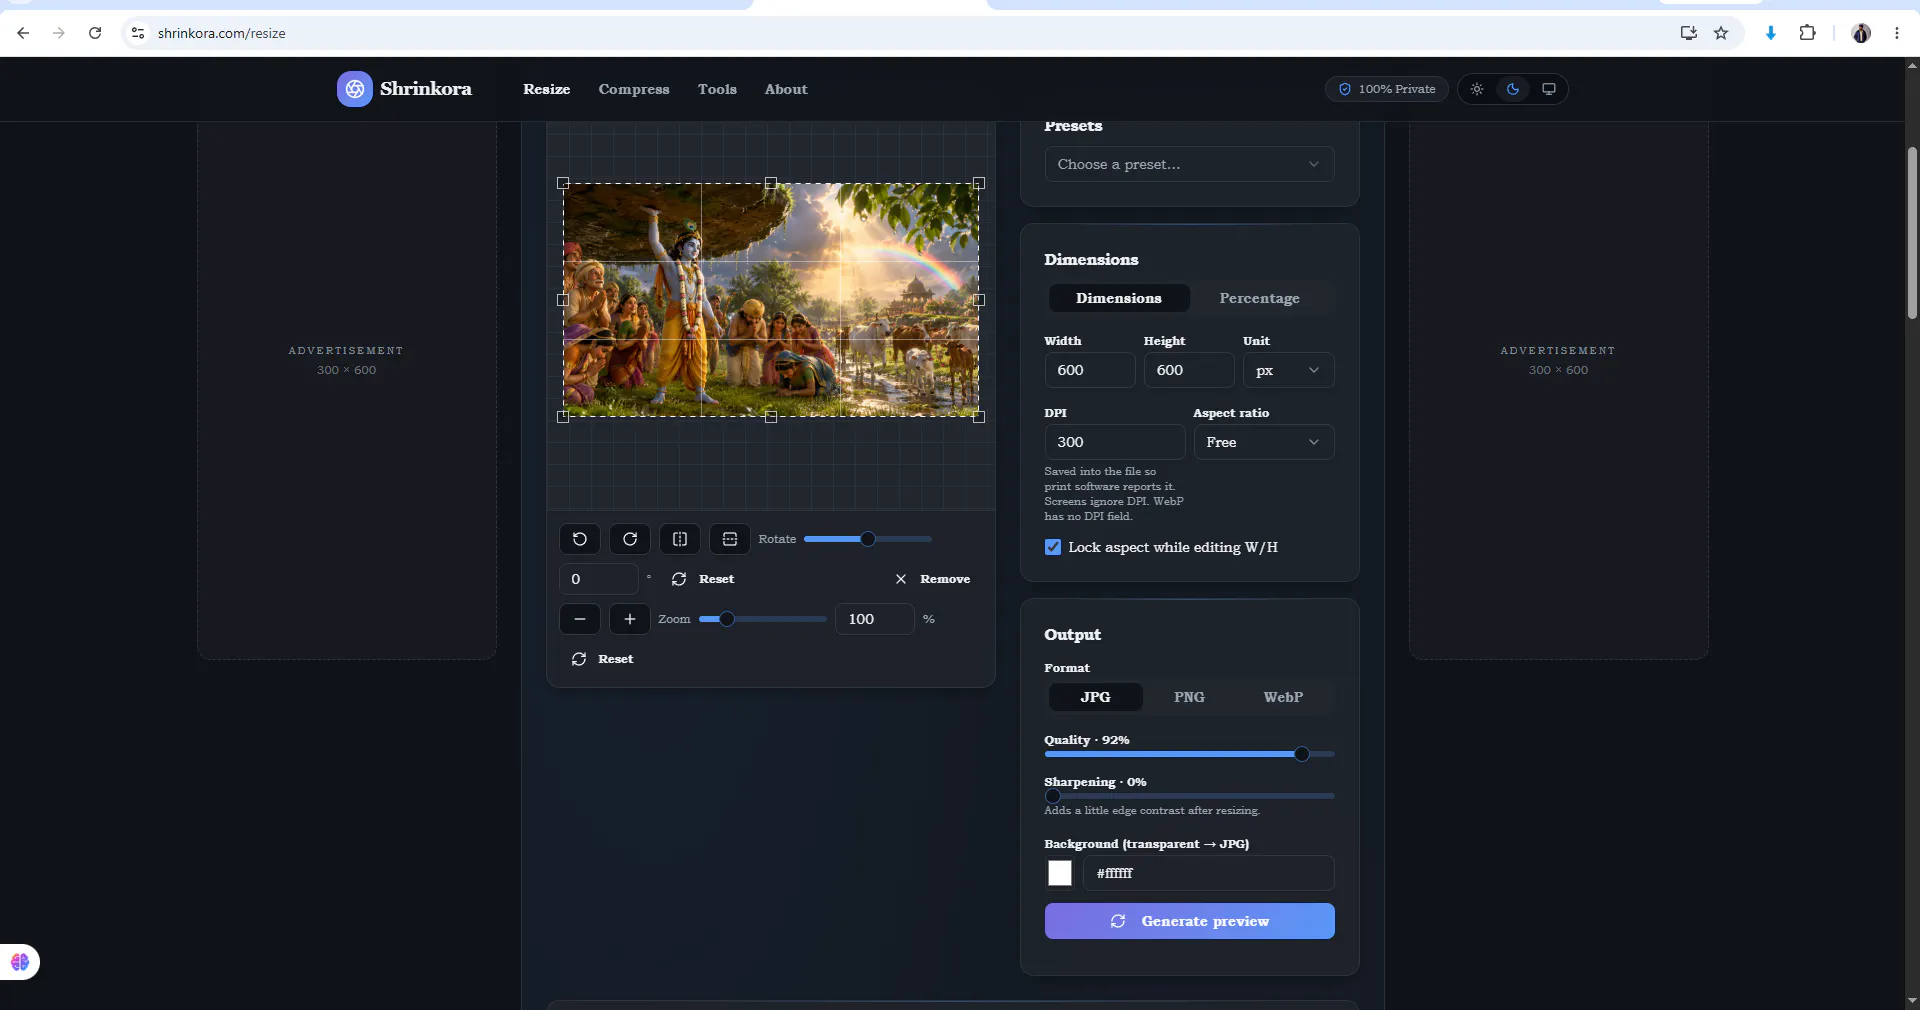Click the zoom percent input field

875,619
